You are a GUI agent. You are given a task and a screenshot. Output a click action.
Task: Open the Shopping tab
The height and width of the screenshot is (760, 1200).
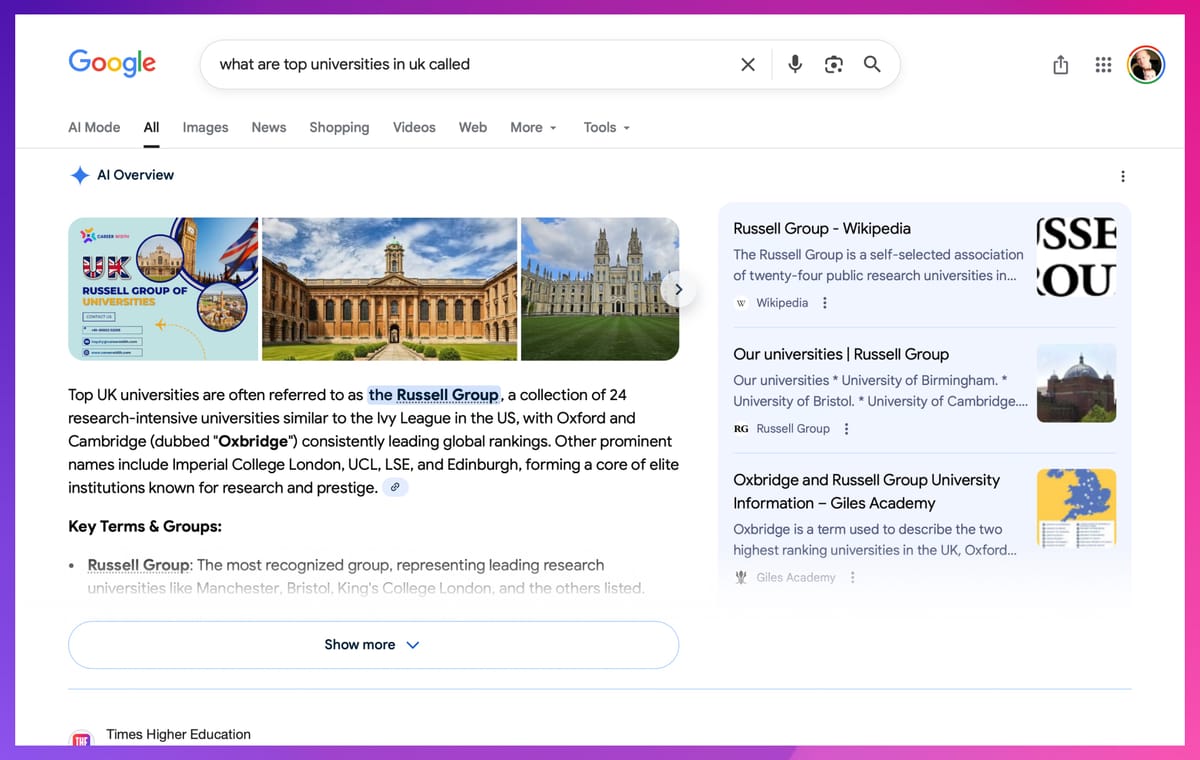pyautogui.click(x=339, y=127)
